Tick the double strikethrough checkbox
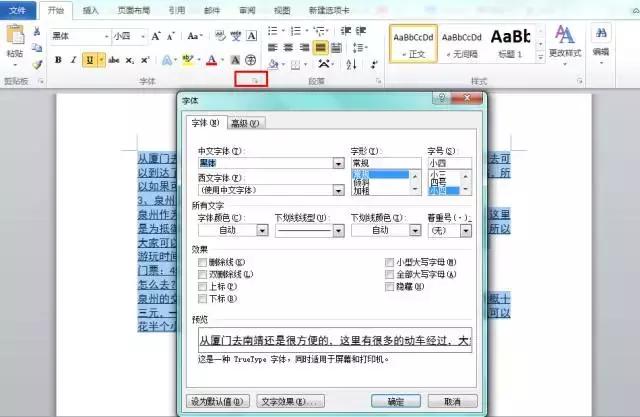The height and width of the screenshot is (417, 640). coord(202,274)
